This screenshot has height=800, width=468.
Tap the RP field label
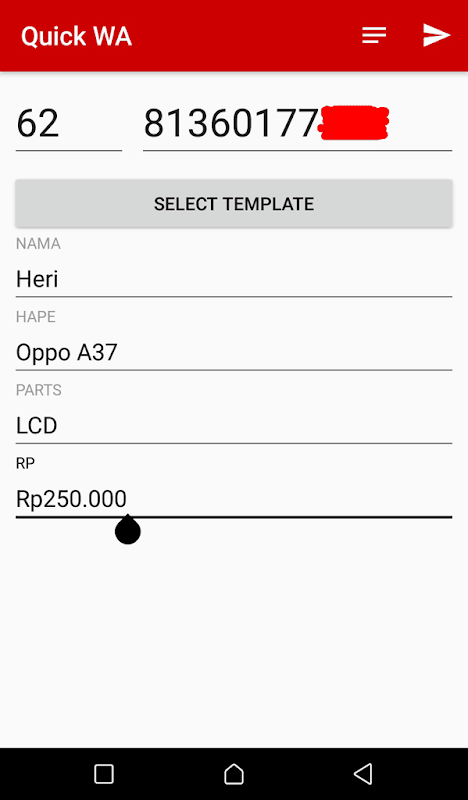pos(26,463)
